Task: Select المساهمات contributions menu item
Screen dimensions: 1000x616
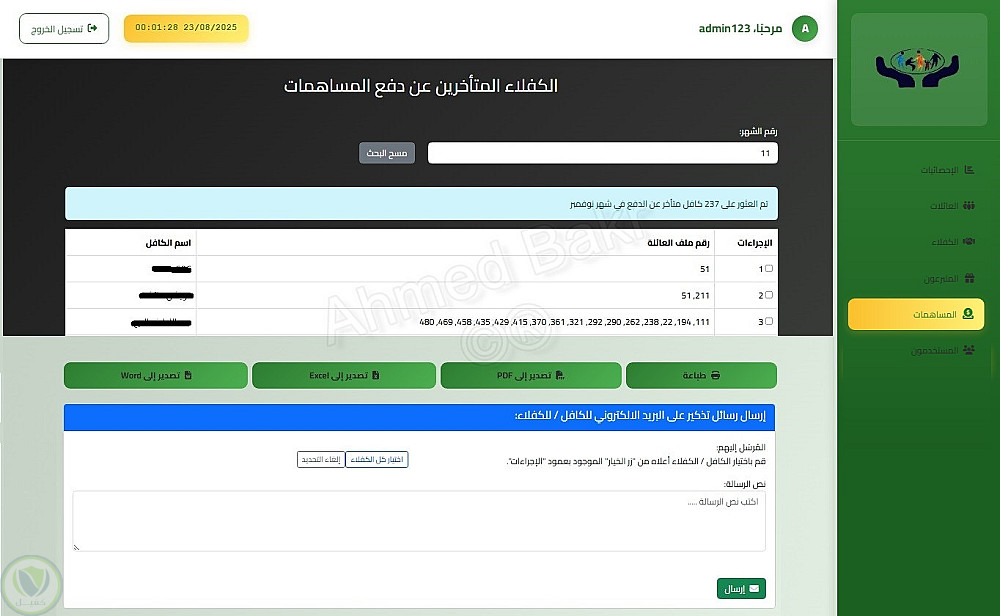Action: pyautogui.click(x=916, y=314)
